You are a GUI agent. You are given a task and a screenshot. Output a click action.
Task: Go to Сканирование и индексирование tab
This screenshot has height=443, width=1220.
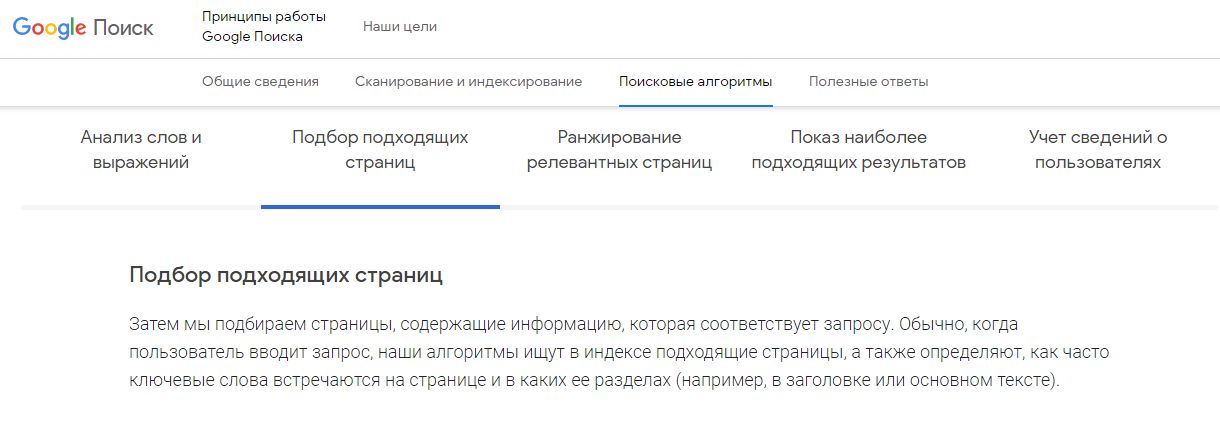(468, 82)
